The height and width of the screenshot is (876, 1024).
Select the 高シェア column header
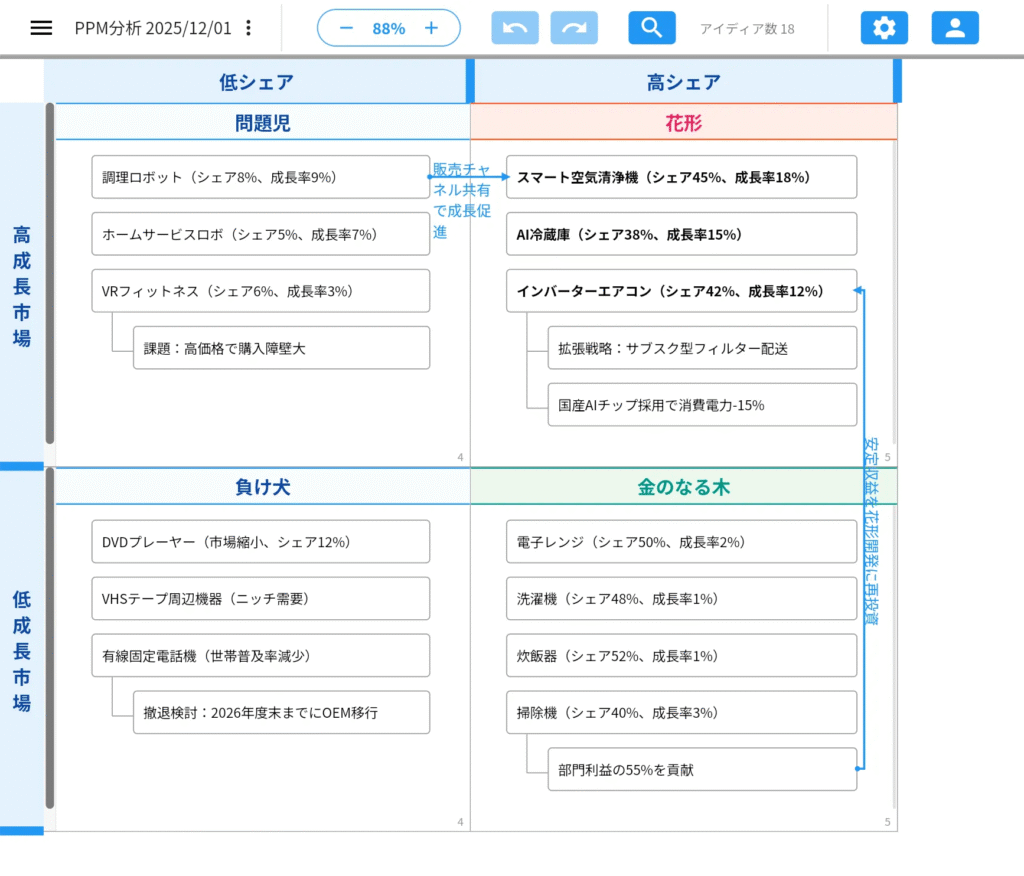click(x=683, y=82)
